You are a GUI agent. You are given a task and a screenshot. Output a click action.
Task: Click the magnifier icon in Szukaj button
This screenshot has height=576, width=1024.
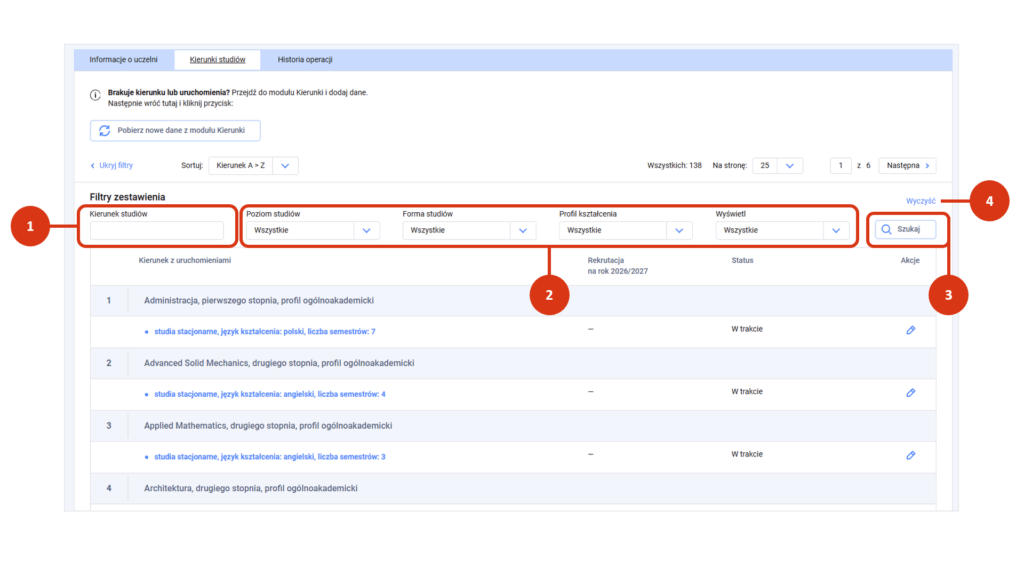point(886,229)
